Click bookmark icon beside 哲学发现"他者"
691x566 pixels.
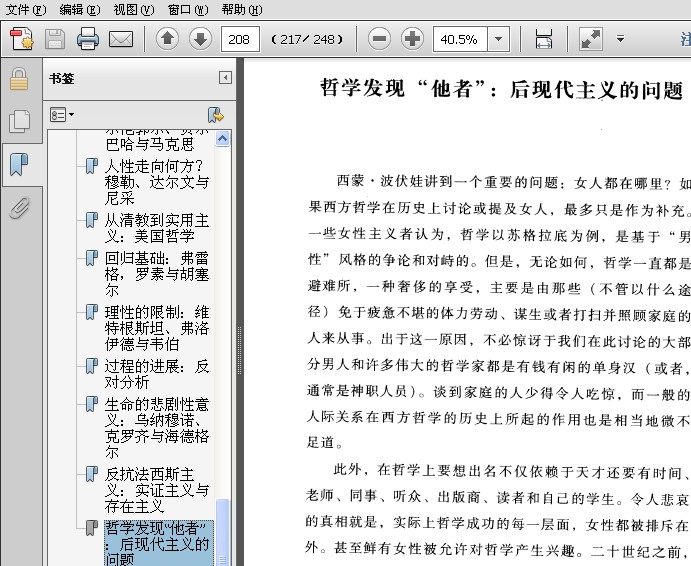point(91,528)
